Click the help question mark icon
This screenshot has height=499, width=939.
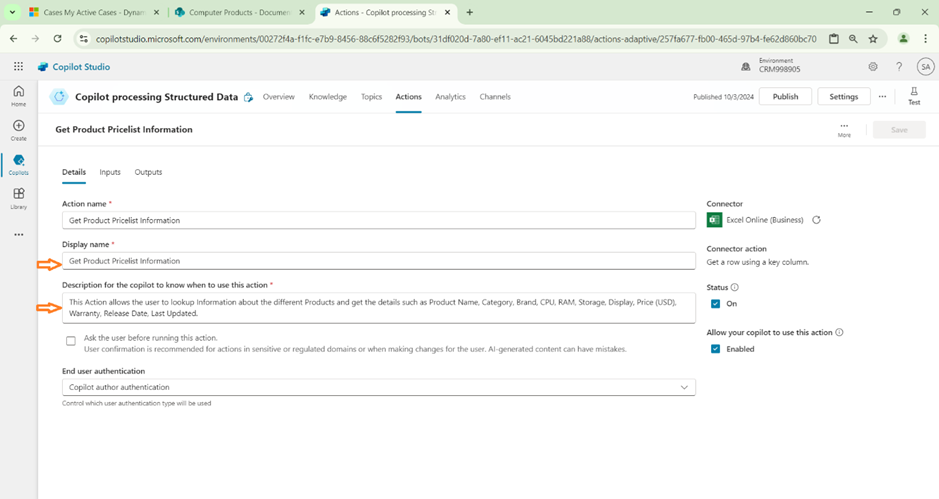tap(899, 67)
